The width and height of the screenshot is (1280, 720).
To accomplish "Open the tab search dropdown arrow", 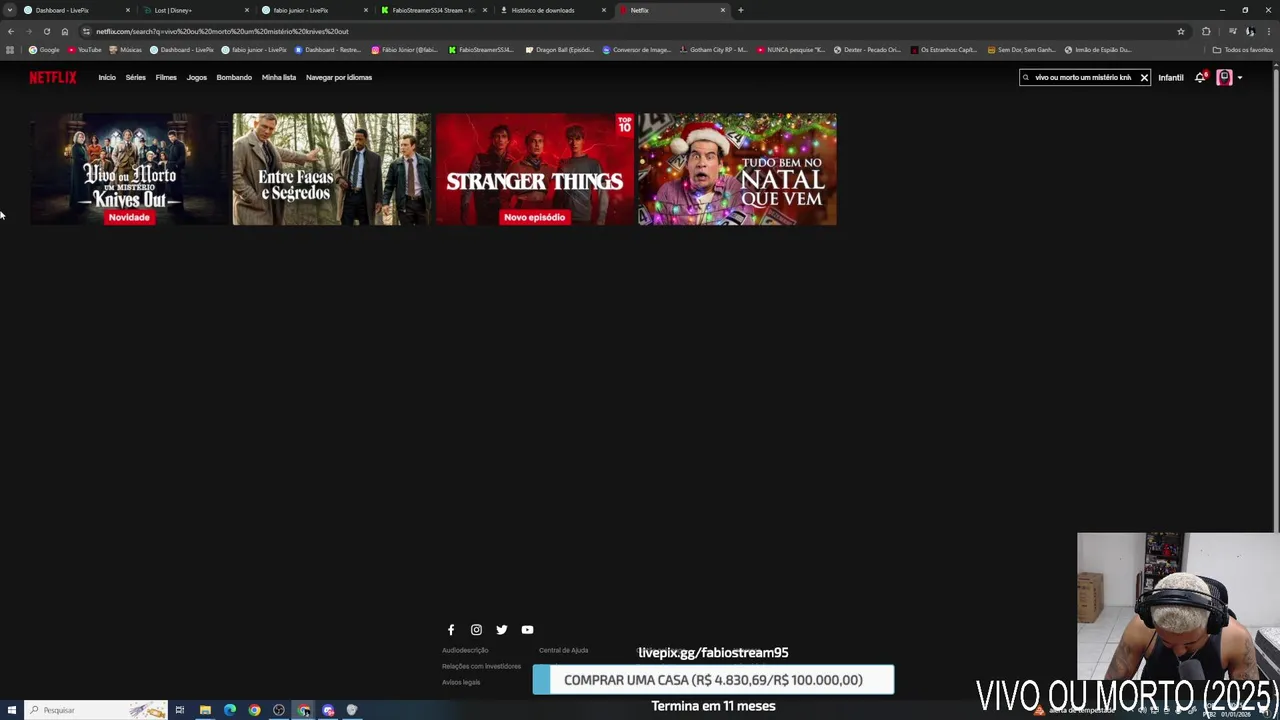I will coord(9,10).
